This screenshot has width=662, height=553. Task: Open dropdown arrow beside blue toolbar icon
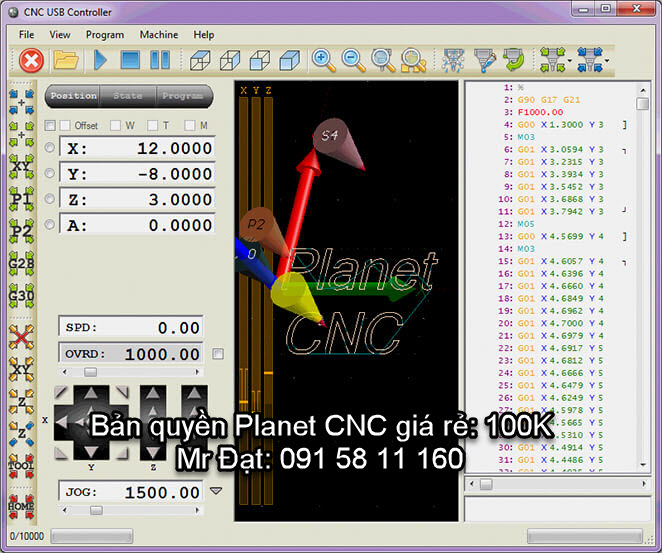click(x=607, y=61)
